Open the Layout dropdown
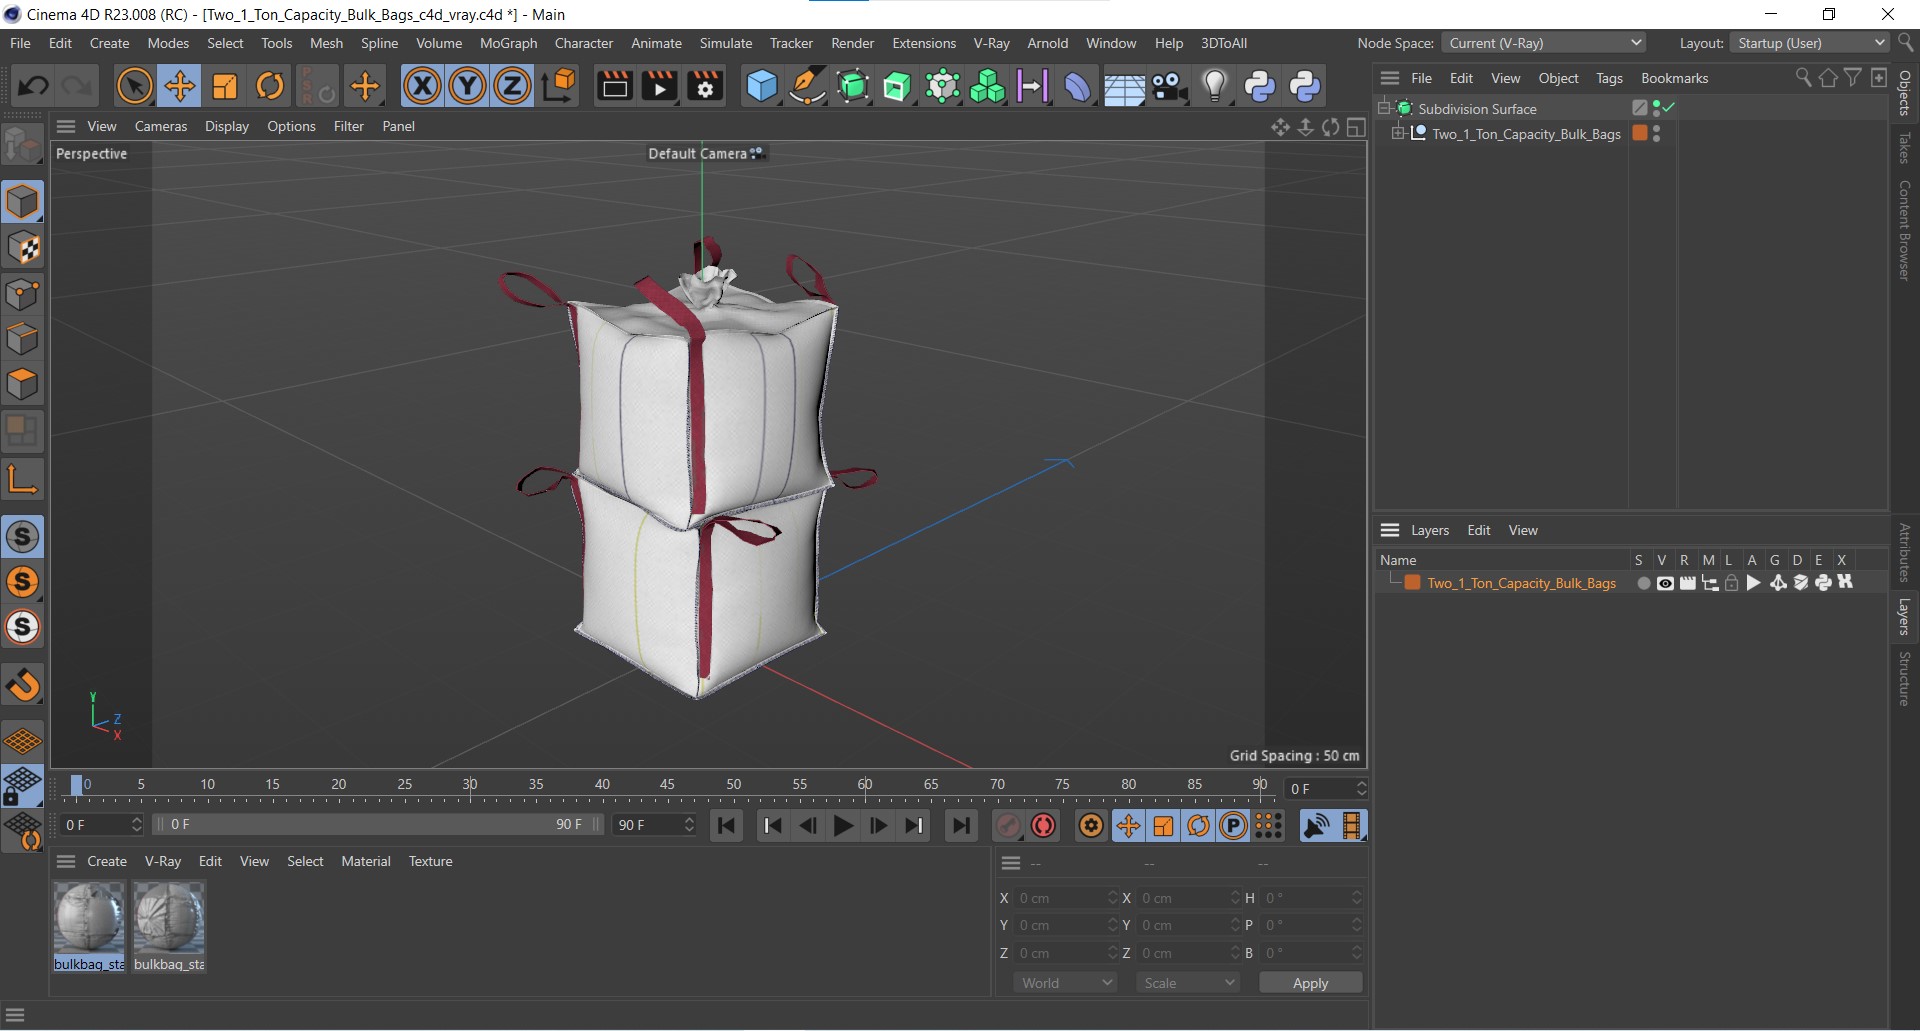1920x1031 pixels. coord(1810,43)
